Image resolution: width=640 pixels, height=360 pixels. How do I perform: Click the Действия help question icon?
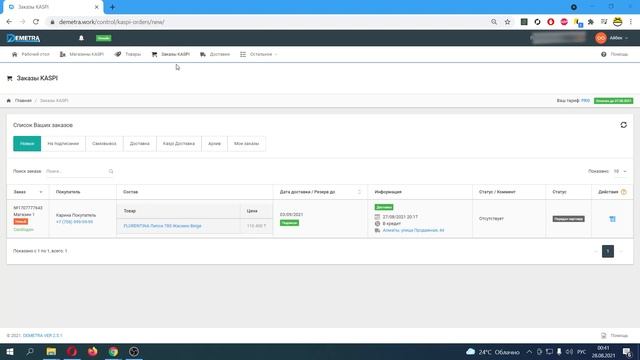(624, 192)
